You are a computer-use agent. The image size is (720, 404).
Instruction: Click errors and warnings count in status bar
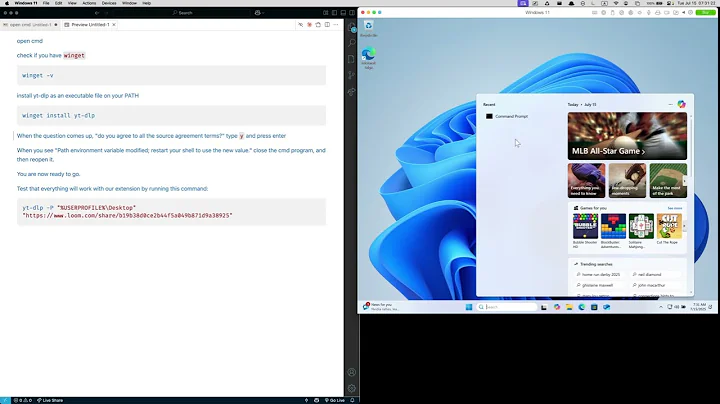pyautogui.click(x=22, y=400)
